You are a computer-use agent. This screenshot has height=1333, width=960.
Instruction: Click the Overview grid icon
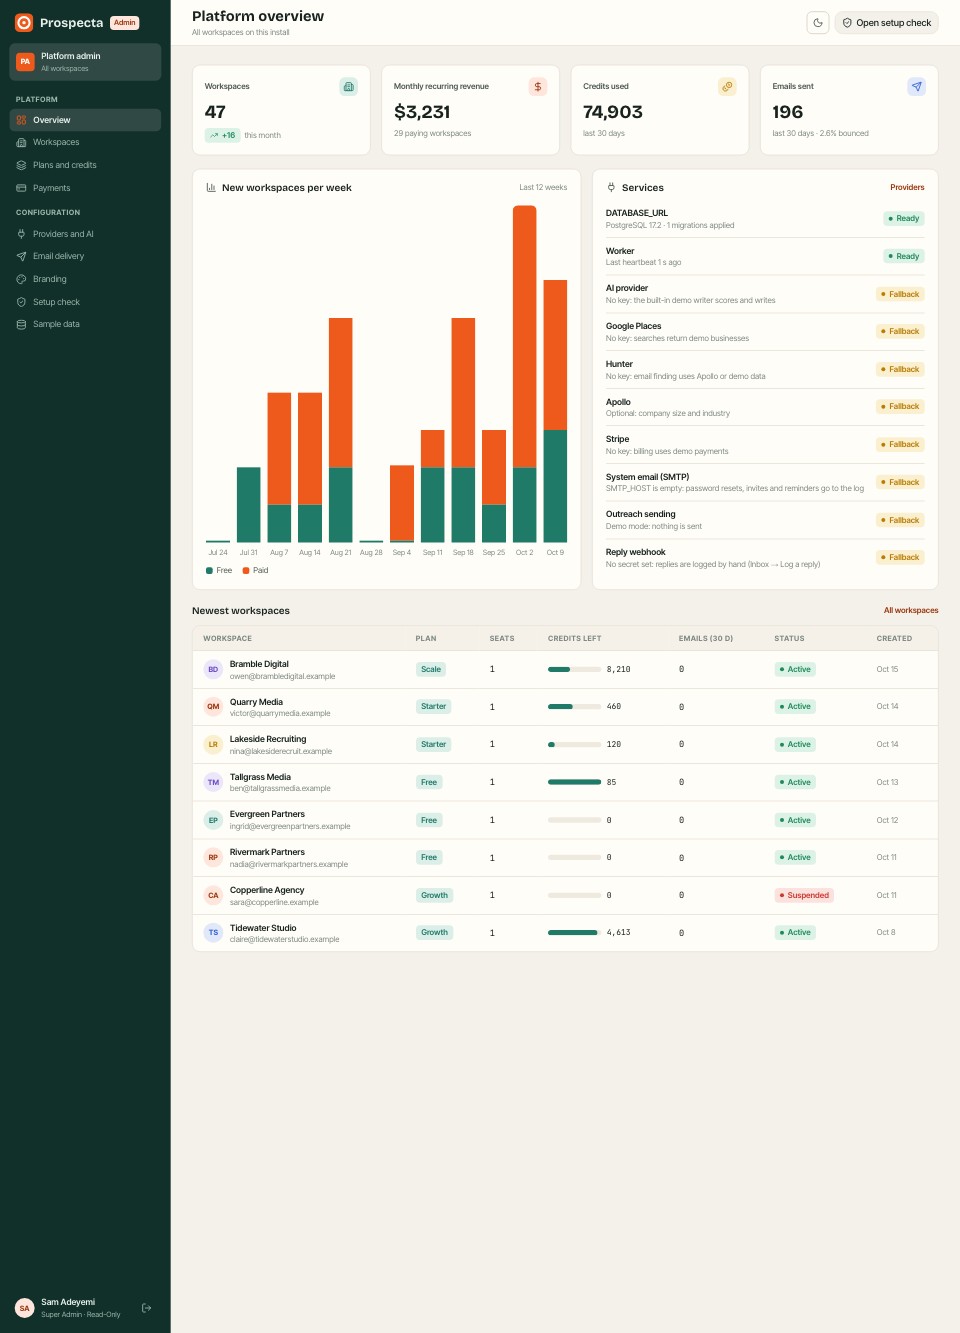tap(21, 120)
